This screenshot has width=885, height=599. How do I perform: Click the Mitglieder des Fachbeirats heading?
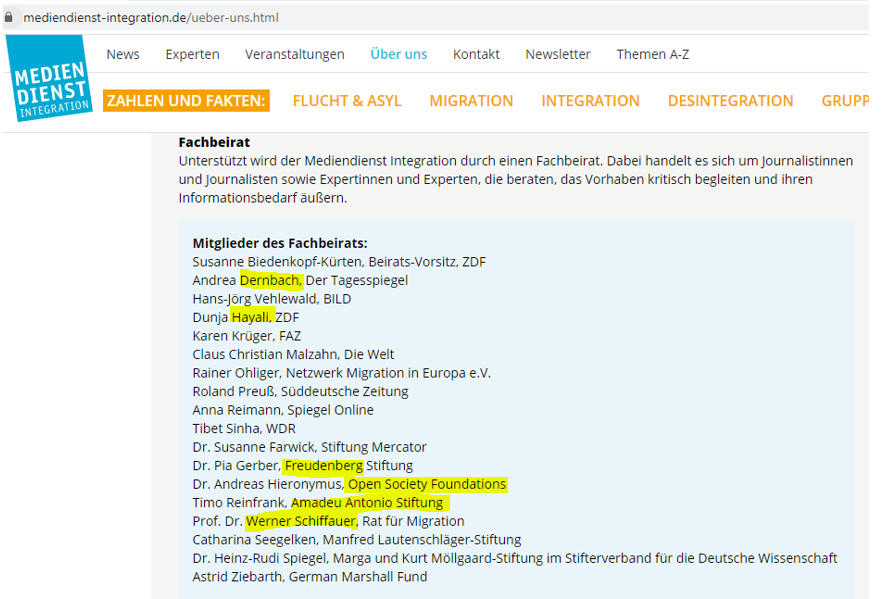point(280,243)
